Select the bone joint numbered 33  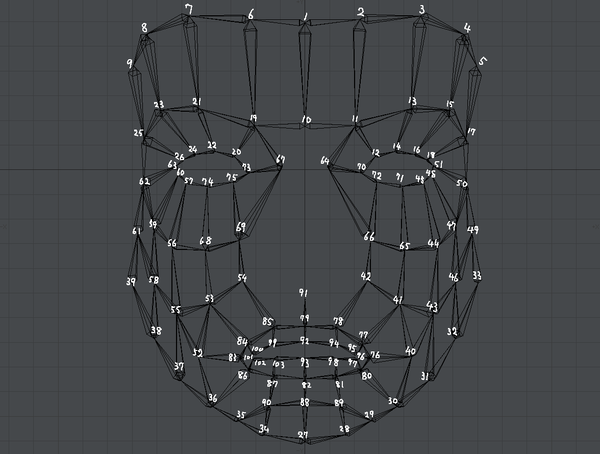tap(477, 276)
